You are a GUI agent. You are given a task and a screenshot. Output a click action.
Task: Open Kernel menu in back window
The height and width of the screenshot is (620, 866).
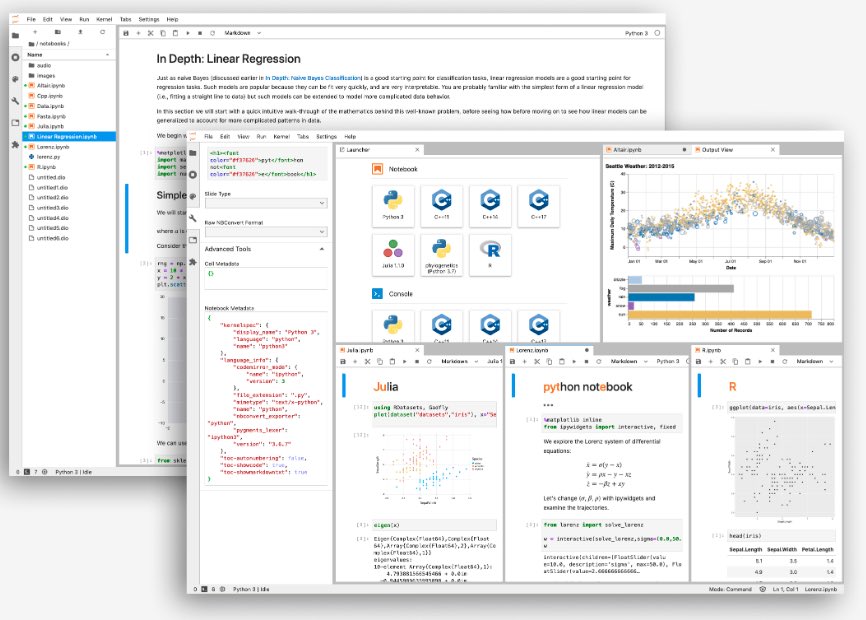pos(104,19)
